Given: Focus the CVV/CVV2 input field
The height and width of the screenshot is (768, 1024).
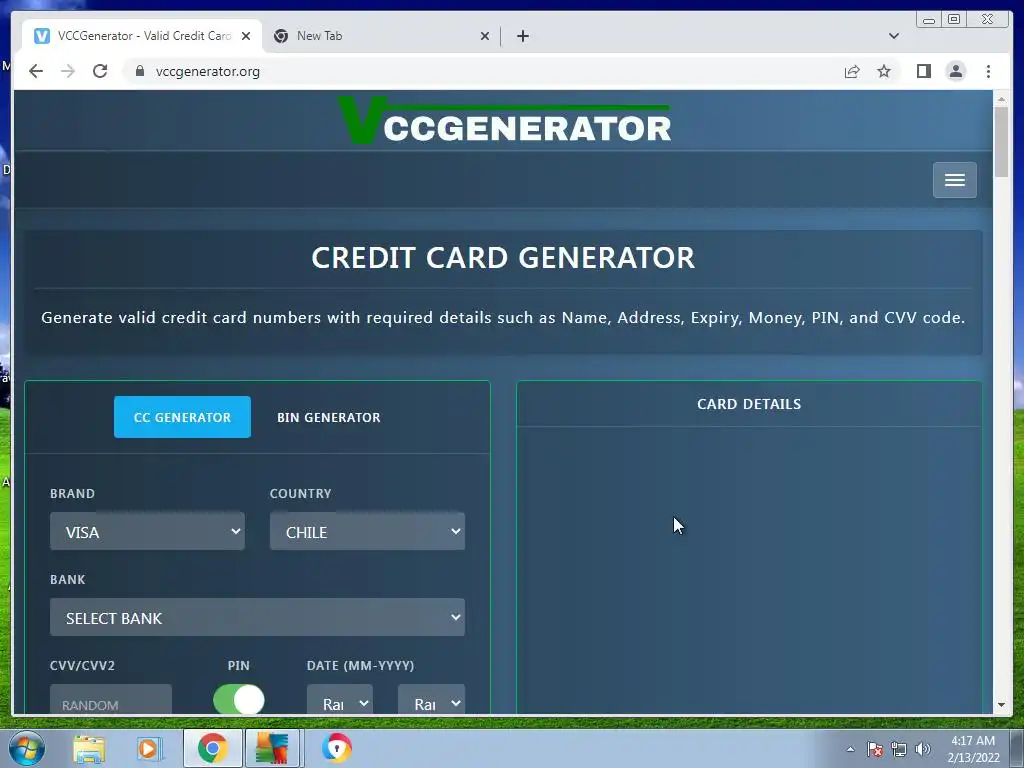Looking at the screenshot, I should (111, 700).
